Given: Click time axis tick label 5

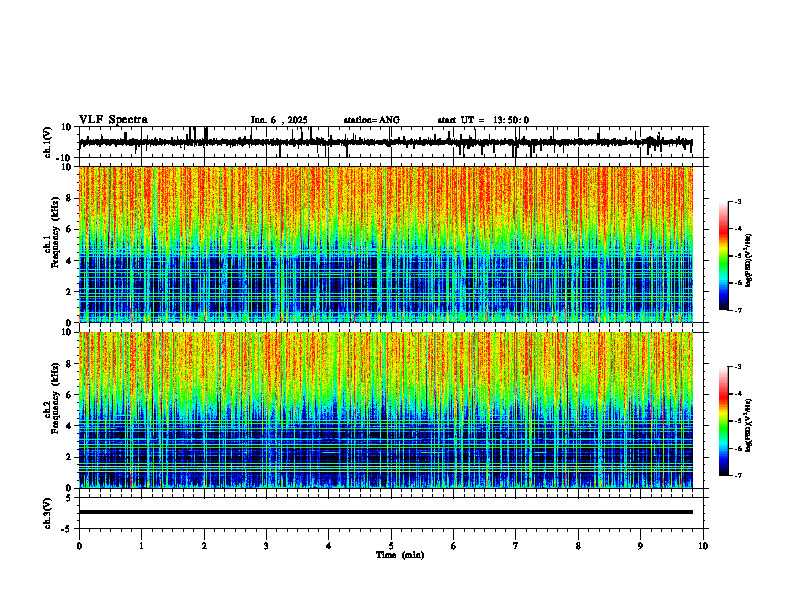Looking at the screenshot, I should click(x=391, y=546).
